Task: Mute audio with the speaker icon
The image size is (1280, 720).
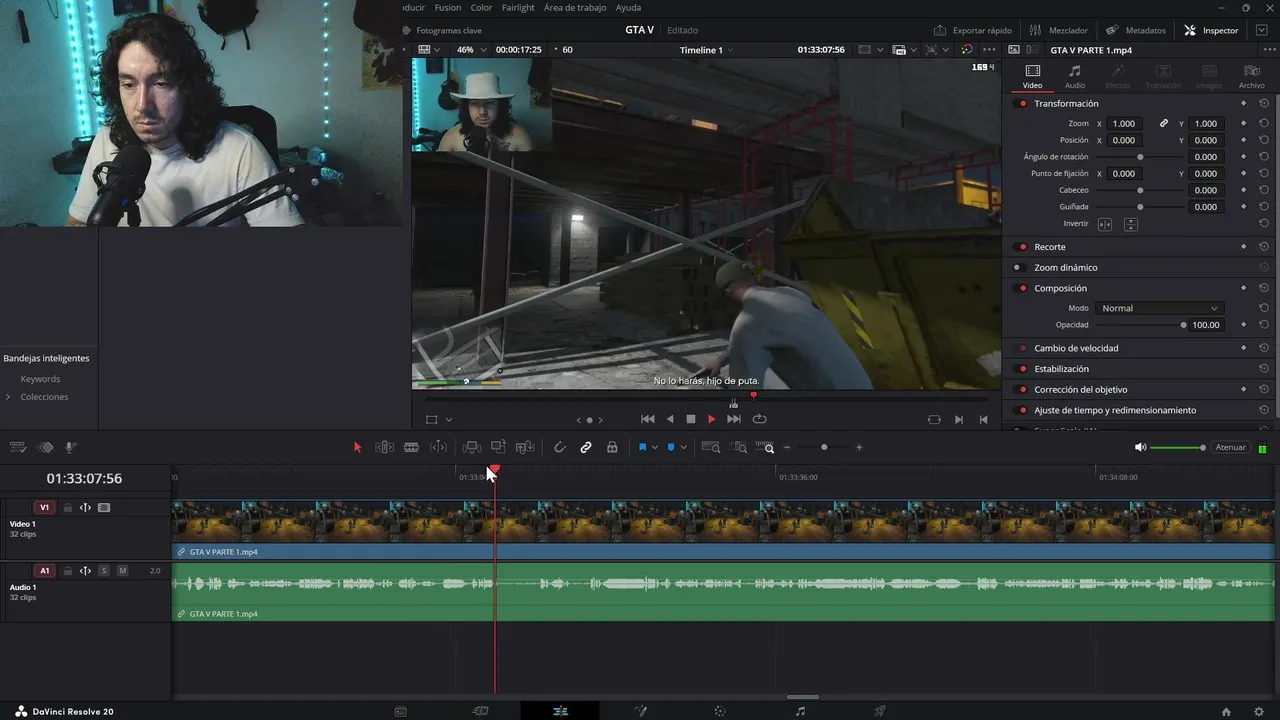Action: (1140, 447)
